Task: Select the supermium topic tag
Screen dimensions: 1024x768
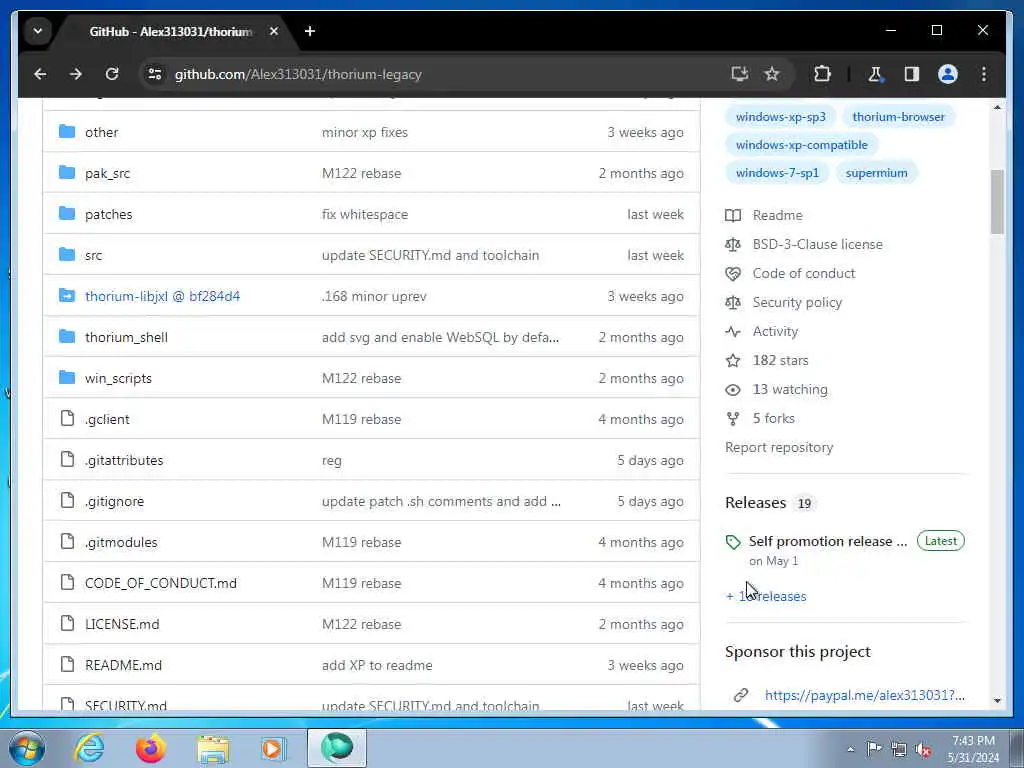Action: pos(876,173)
